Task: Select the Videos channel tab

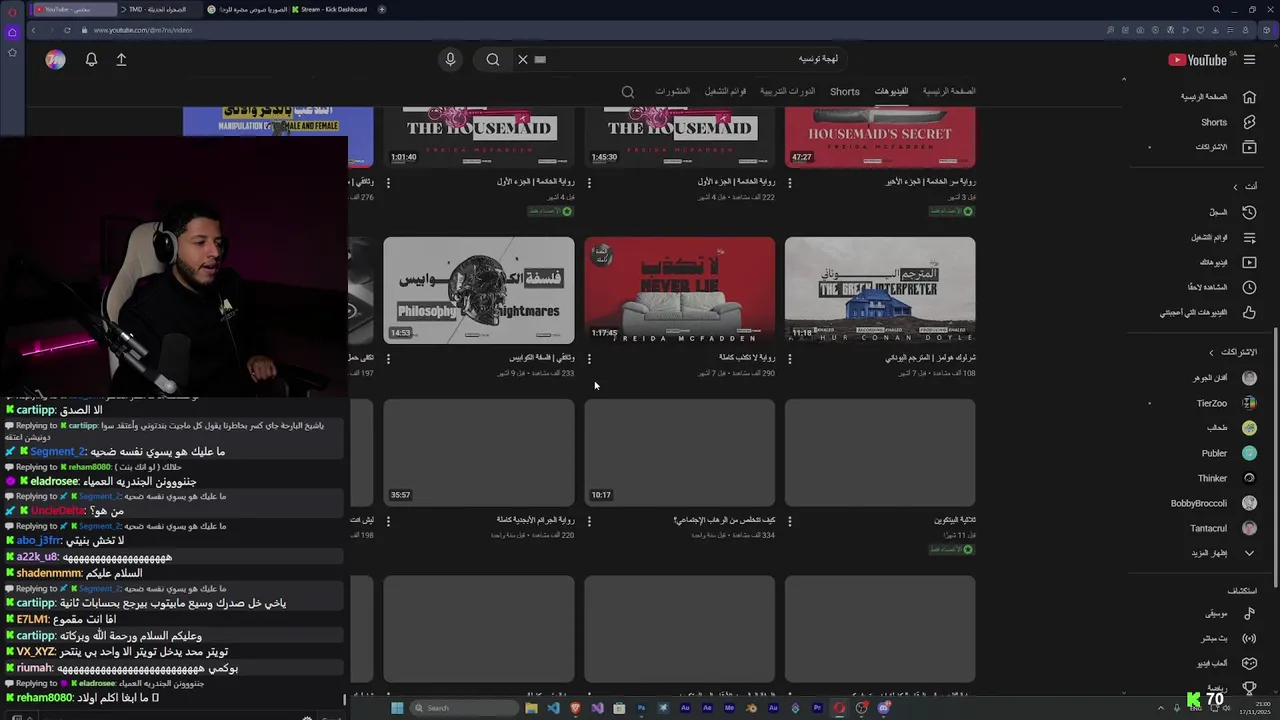Action: pyautogui.click(x=891, y=91)
